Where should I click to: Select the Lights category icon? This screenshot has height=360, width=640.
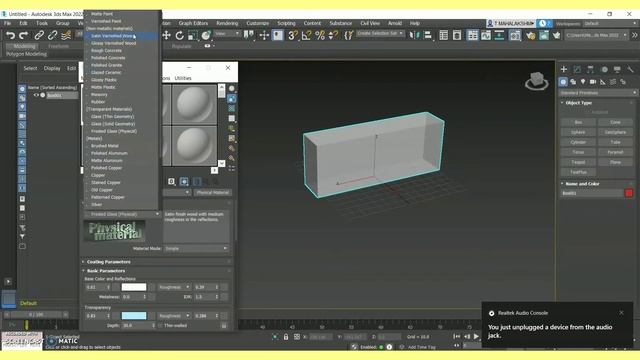click(583, 82)
